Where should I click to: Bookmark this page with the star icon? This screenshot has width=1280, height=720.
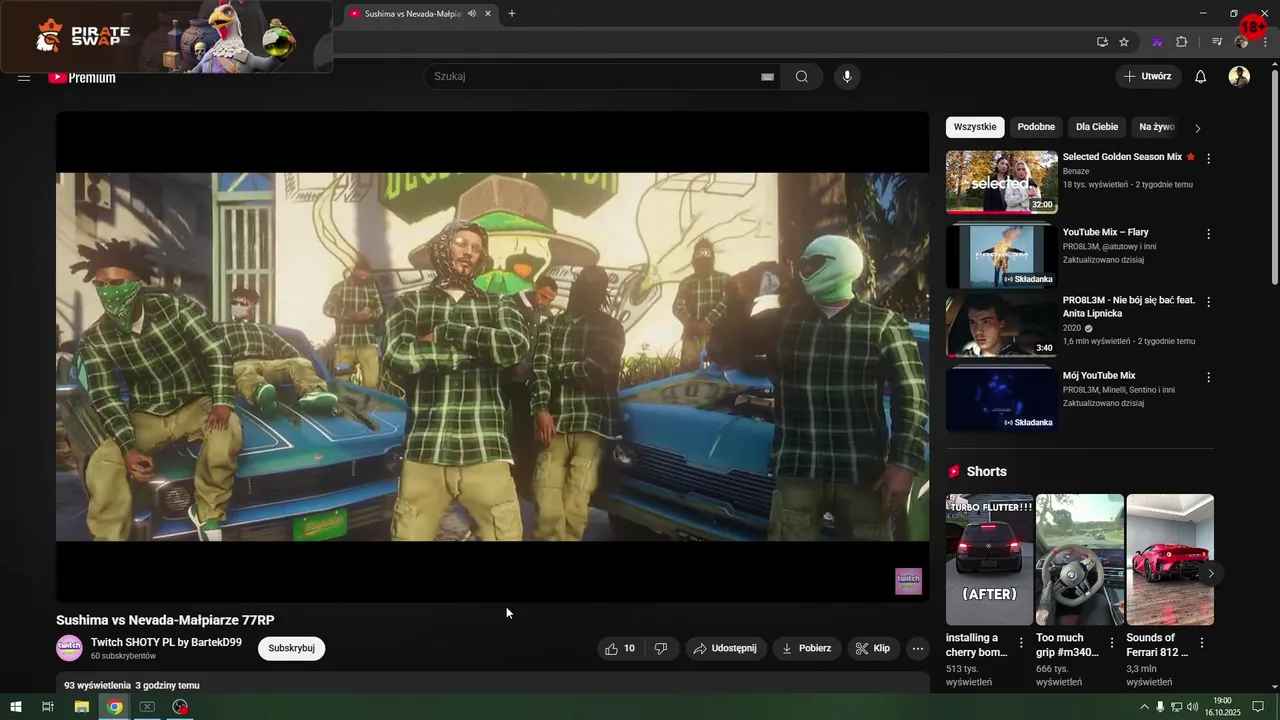(x=1124, y=42)
